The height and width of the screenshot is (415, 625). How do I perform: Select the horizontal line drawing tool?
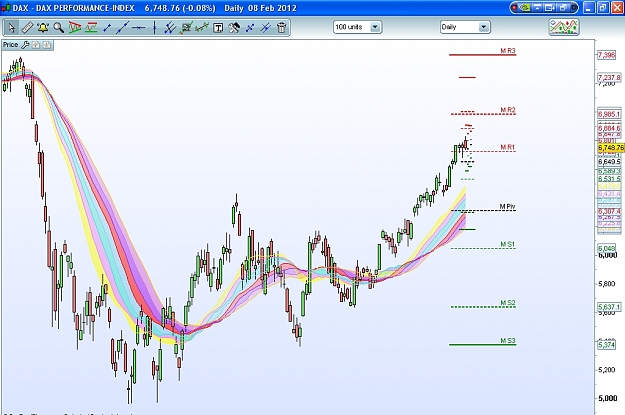point(138,28)
